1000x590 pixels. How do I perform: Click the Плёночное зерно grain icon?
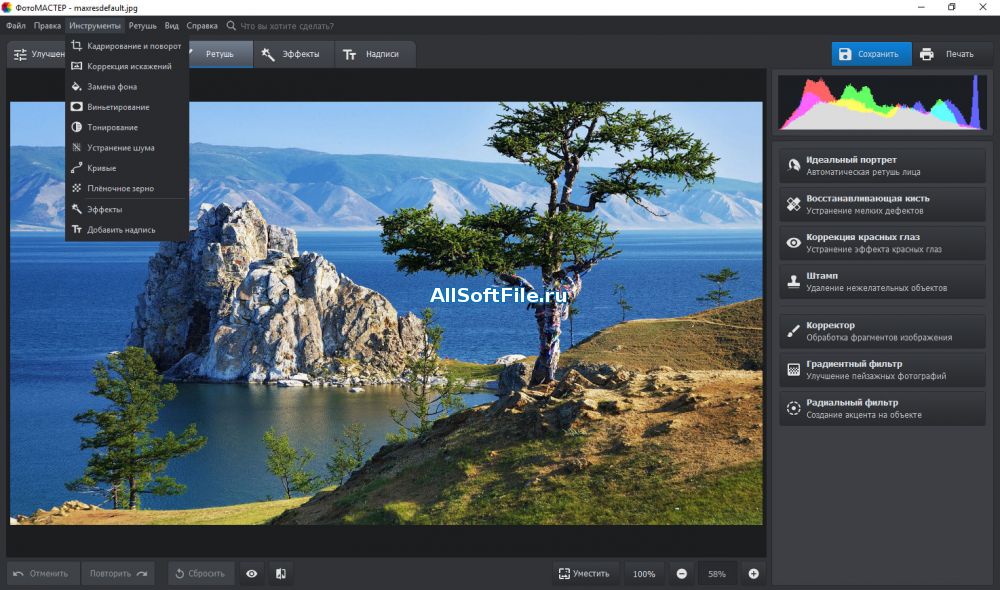click(x=77, y=189)
